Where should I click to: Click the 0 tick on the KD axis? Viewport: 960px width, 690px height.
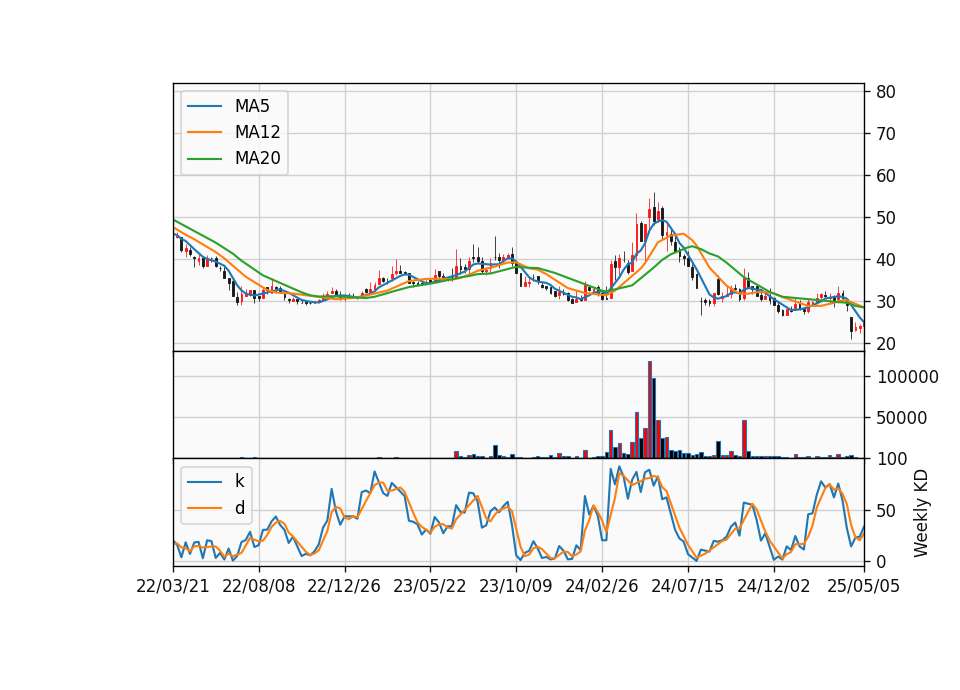tap(881, 561)
